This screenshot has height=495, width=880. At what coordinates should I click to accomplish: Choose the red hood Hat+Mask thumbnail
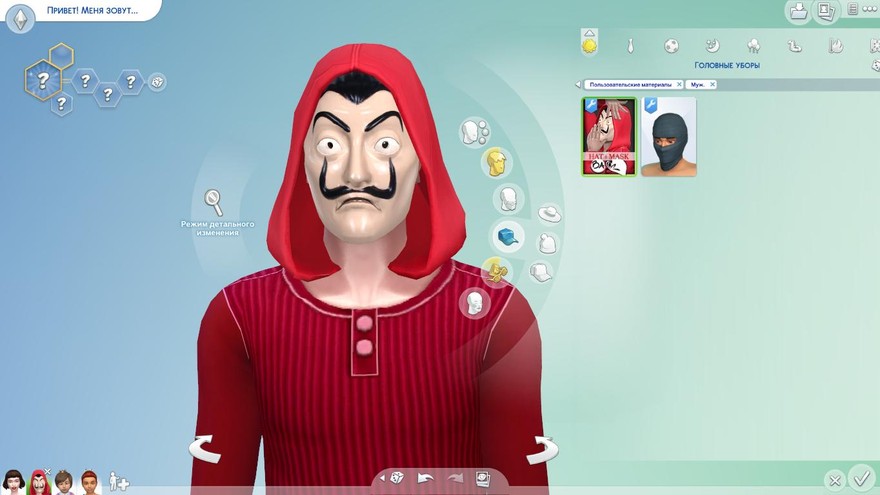coord(609,137)
